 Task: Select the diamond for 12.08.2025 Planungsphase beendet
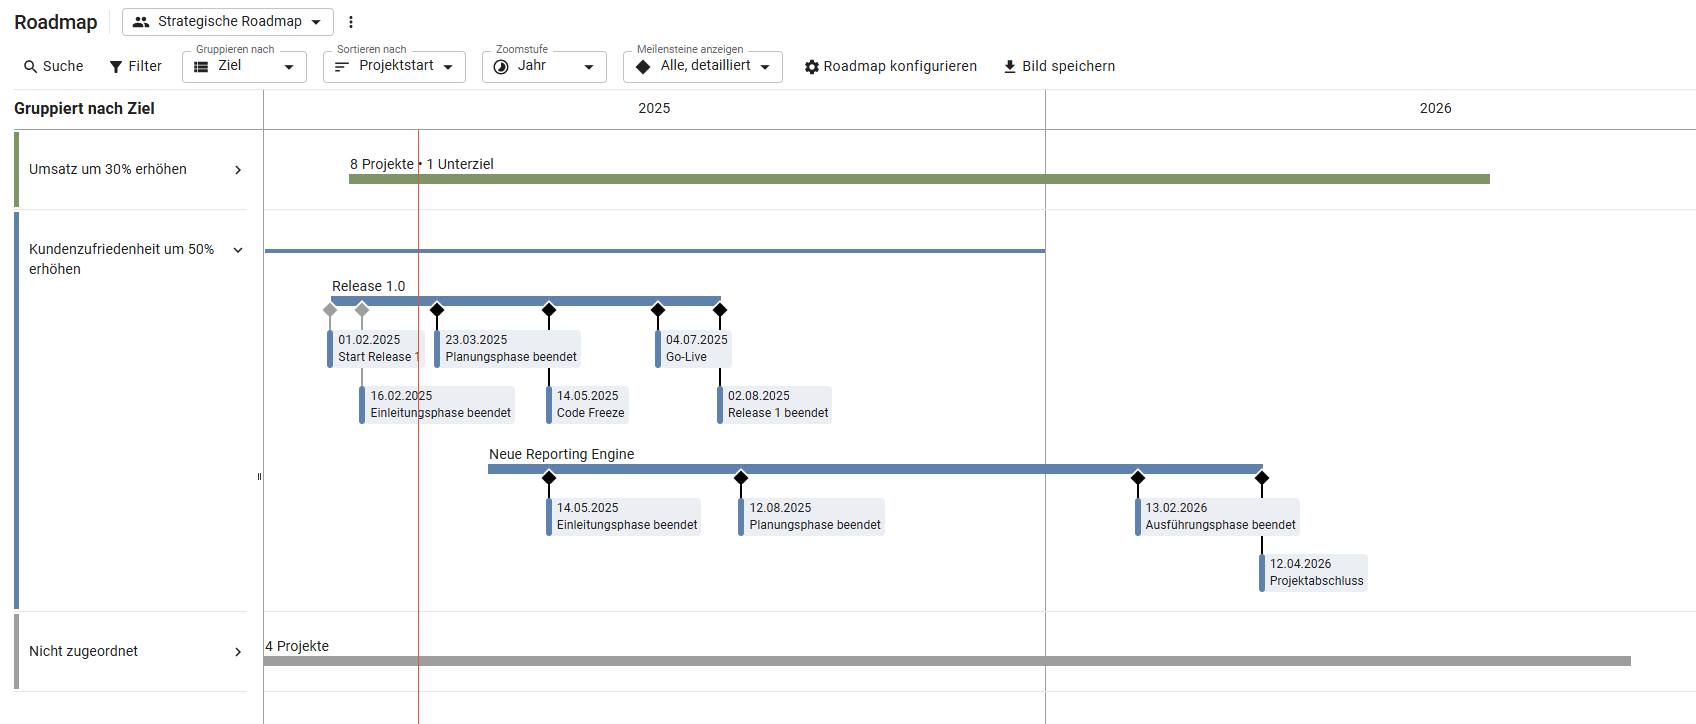coord(741,478)
